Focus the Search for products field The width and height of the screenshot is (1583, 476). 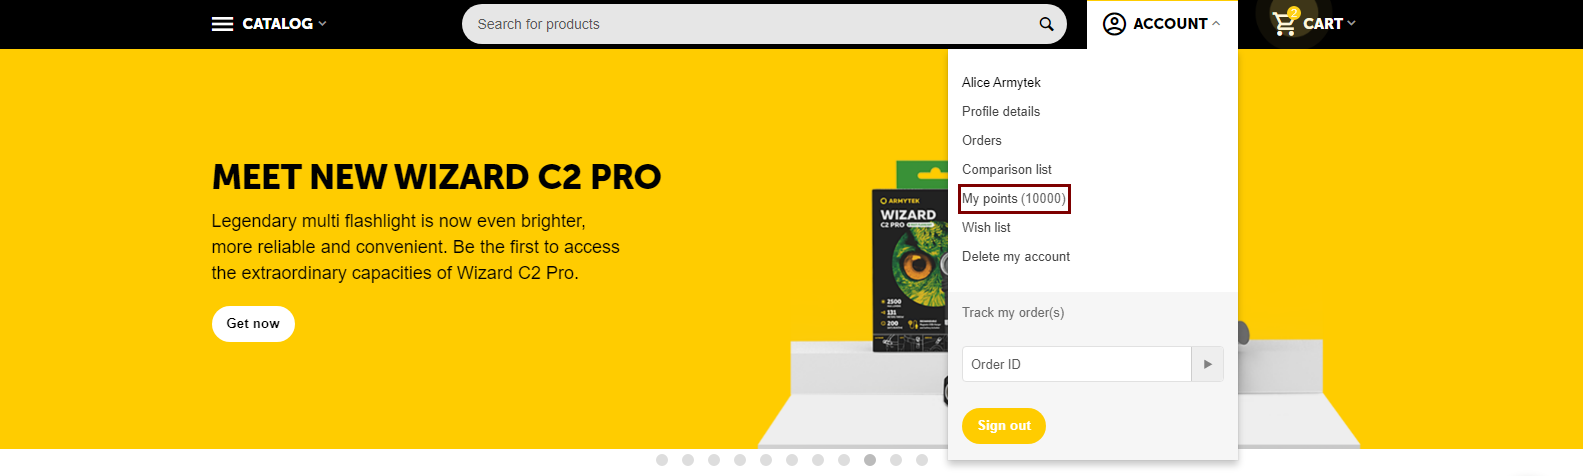pyautogui.click(x=750, y=24)
